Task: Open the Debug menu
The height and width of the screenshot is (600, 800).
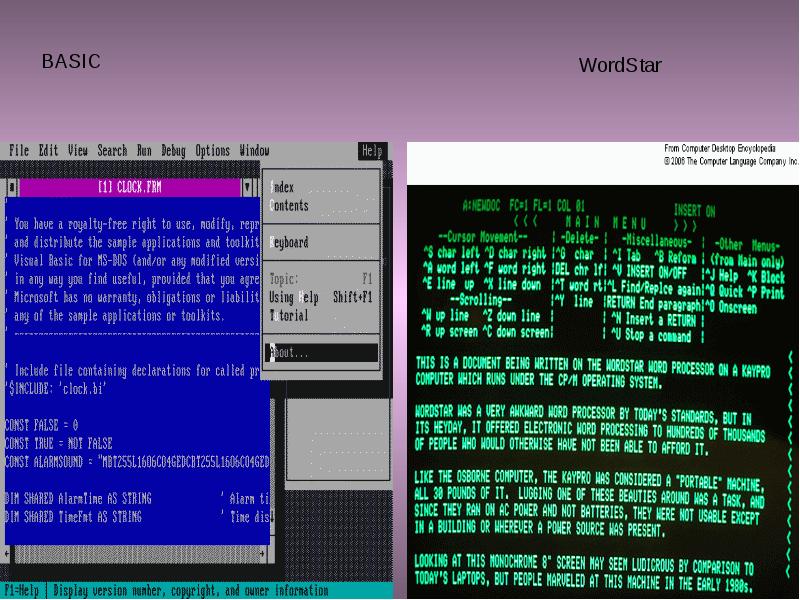Action: (173, 151)
